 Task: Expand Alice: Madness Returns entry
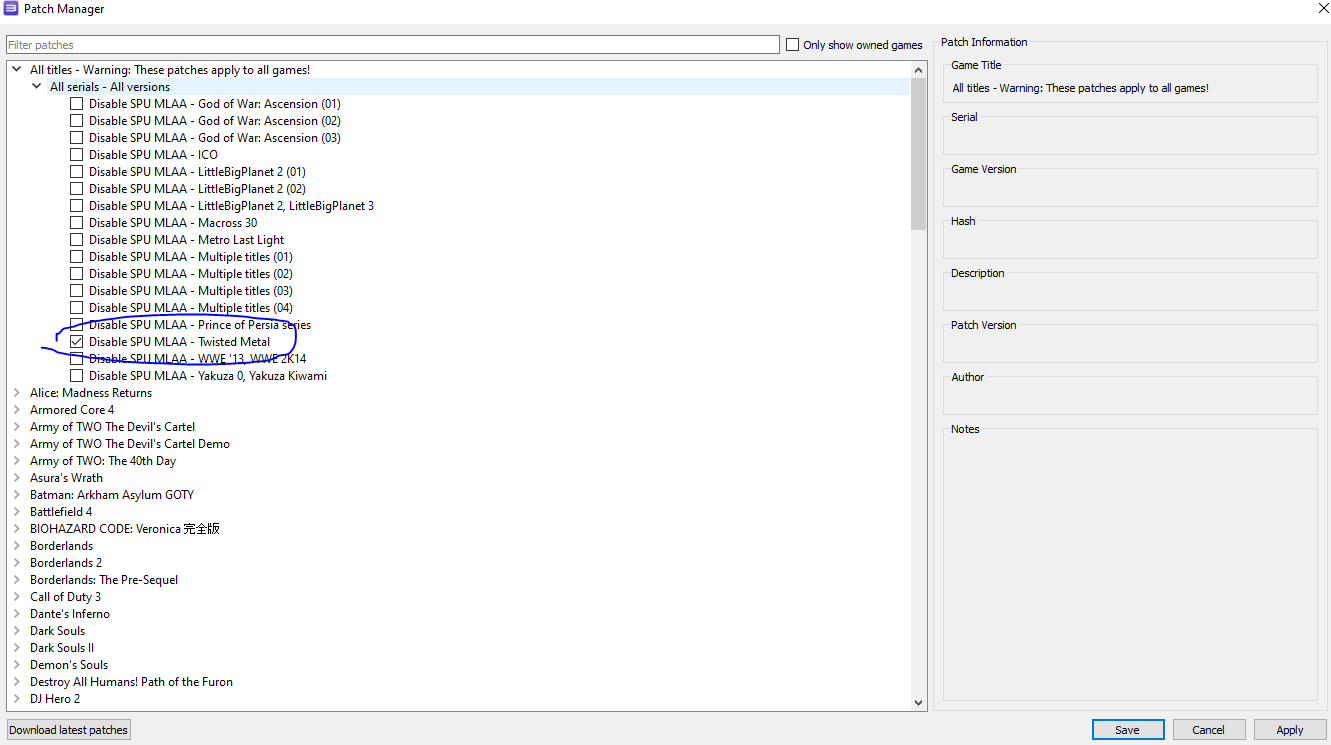pos(17,393)
